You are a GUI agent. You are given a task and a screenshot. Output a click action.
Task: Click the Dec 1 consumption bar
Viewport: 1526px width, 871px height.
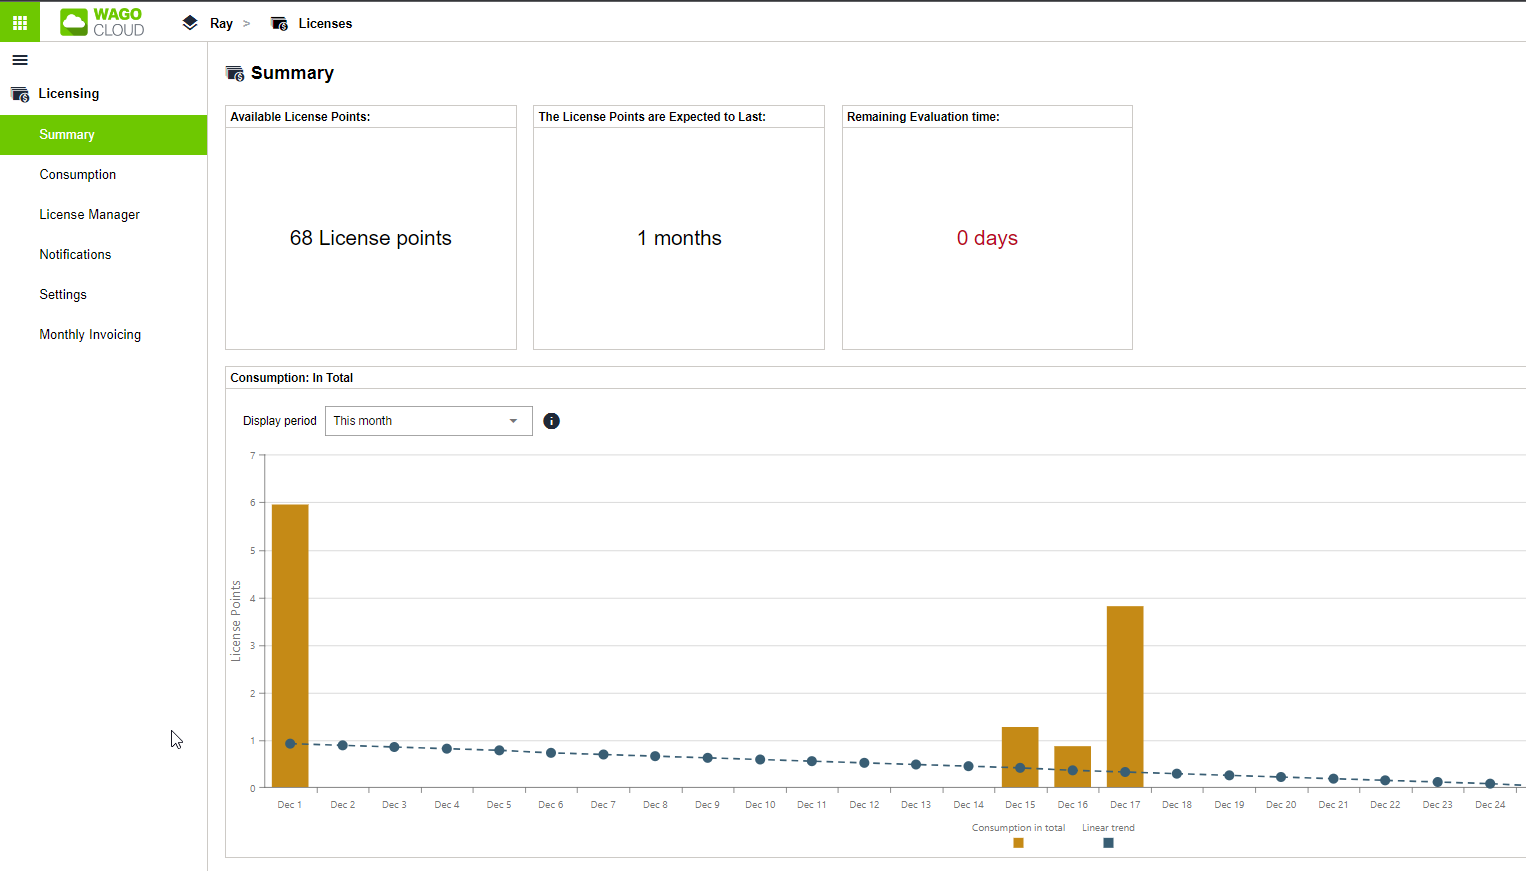(x=290, y=646)
